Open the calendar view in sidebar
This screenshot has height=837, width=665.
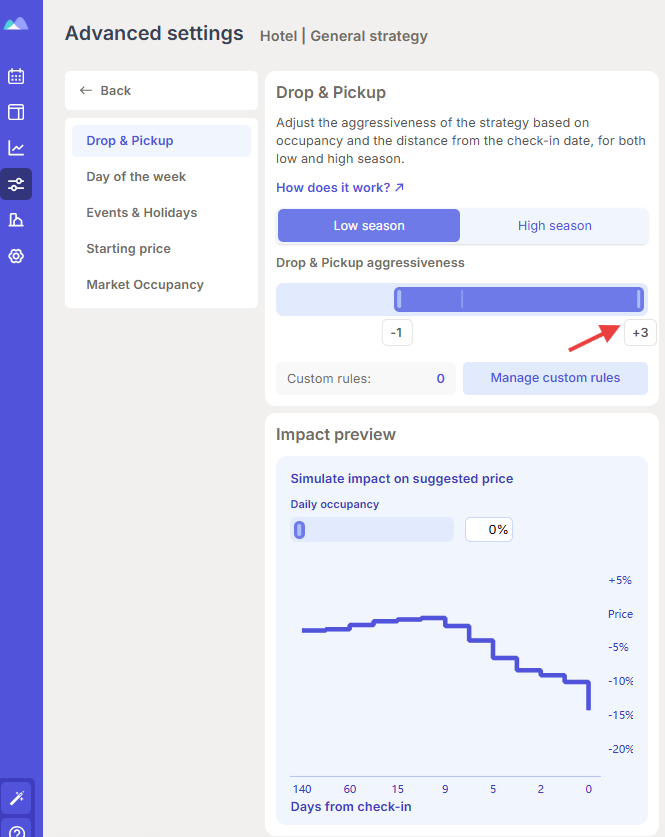coord(16,76)
